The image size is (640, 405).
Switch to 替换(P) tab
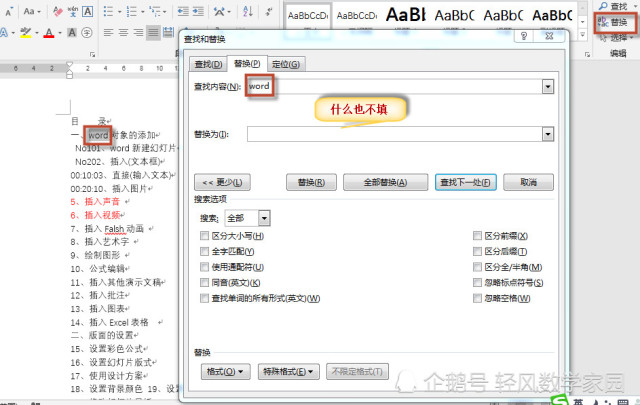[x=247, y=64]
